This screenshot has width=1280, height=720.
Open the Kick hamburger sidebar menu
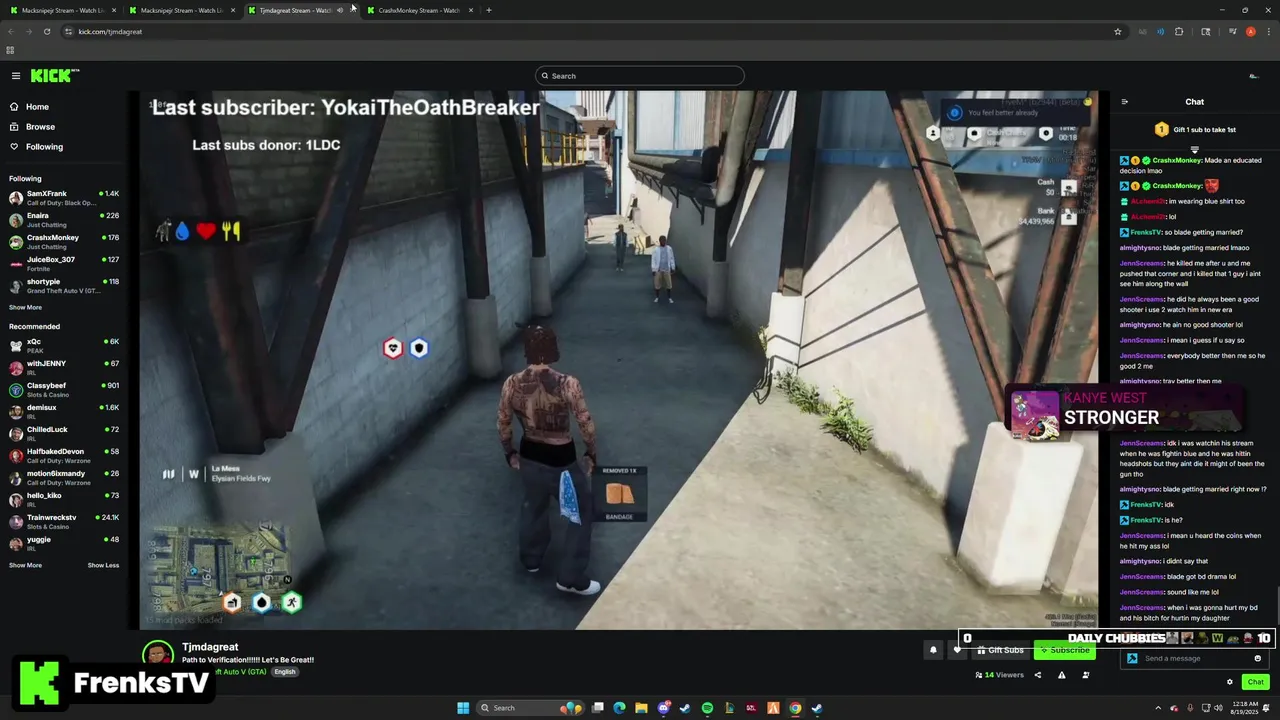coord(16,76)
